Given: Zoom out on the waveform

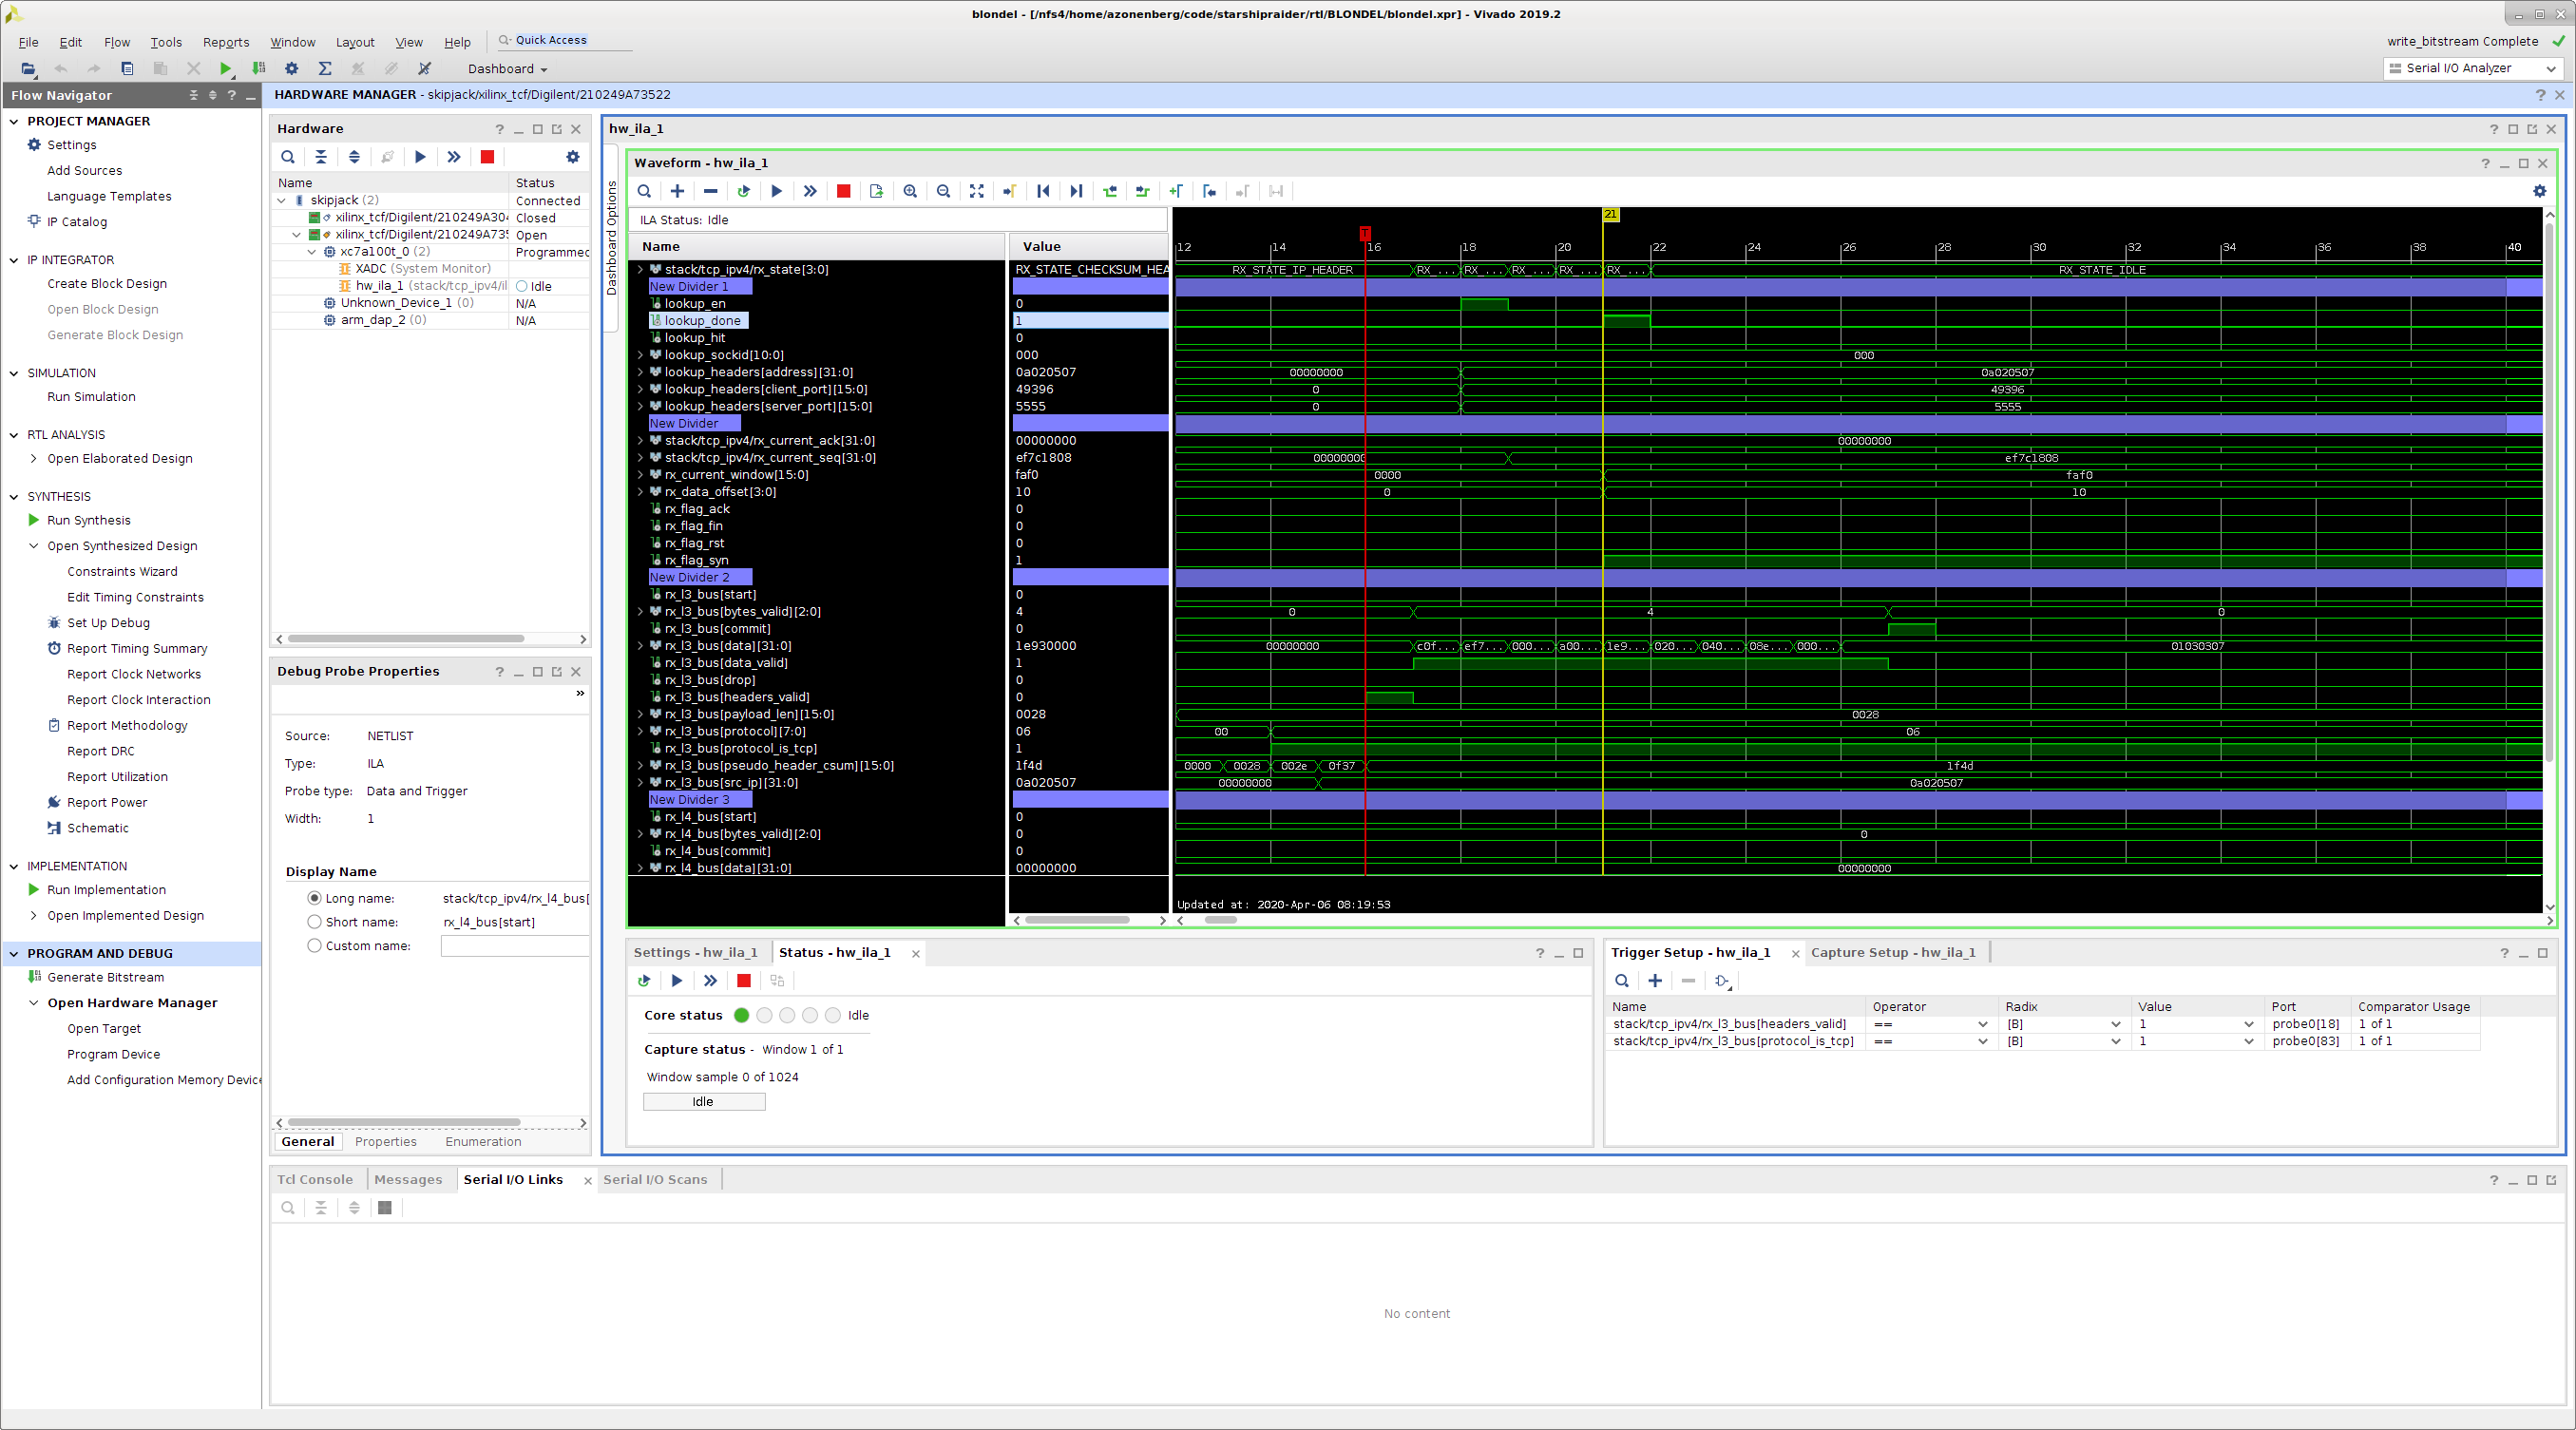Looking at the screenshot, I should (x=943, y=191).
